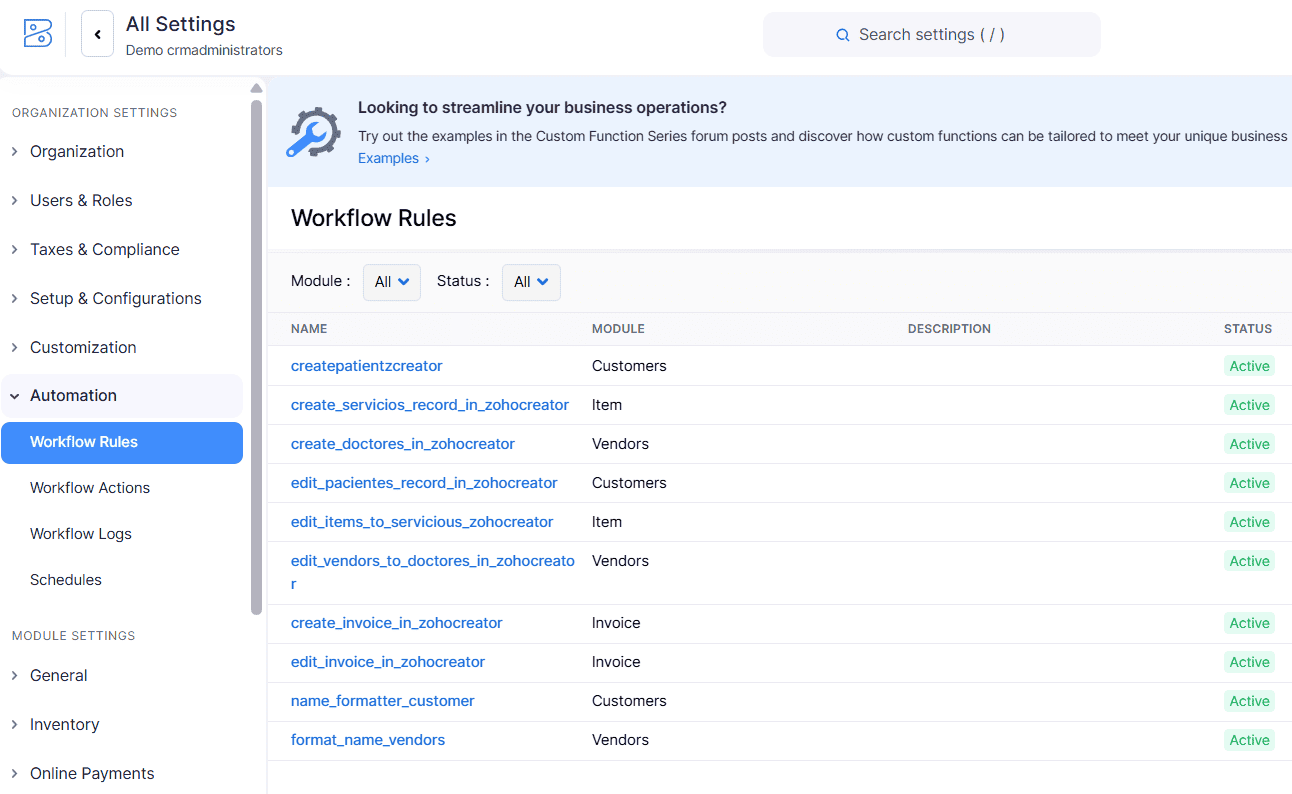The height and width of the screenshot is (794, 1292).
Task: Expand the Customization section
Action: 84,347
